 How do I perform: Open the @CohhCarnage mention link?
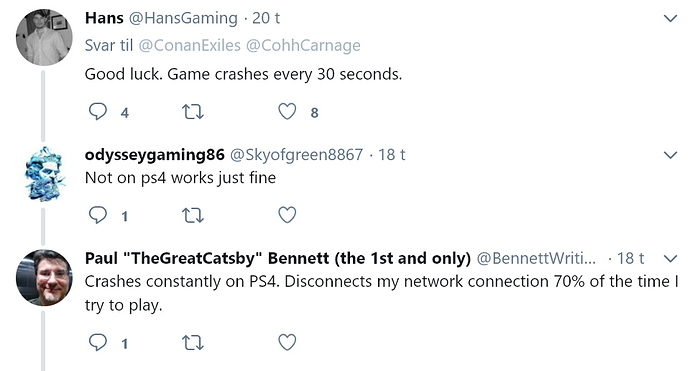click(303, 45)
